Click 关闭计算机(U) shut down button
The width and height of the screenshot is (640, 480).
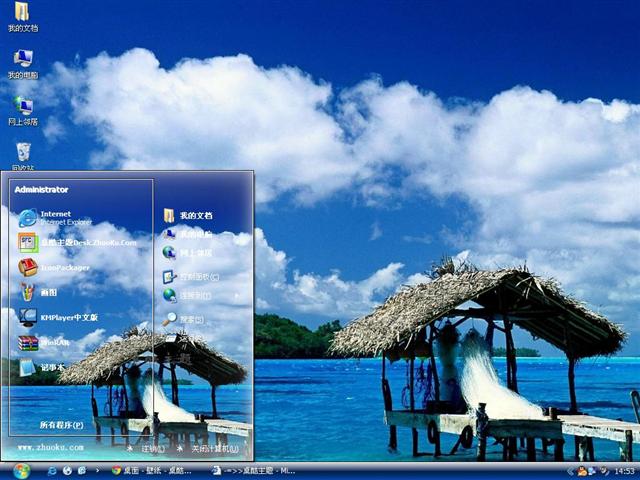208,449
